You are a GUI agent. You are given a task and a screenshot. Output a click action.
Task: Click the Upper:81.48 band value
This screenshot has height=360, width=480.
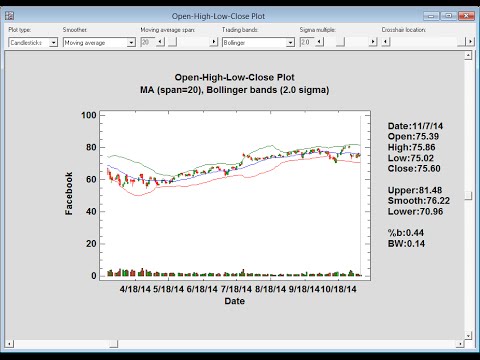[x=415, y=190]
